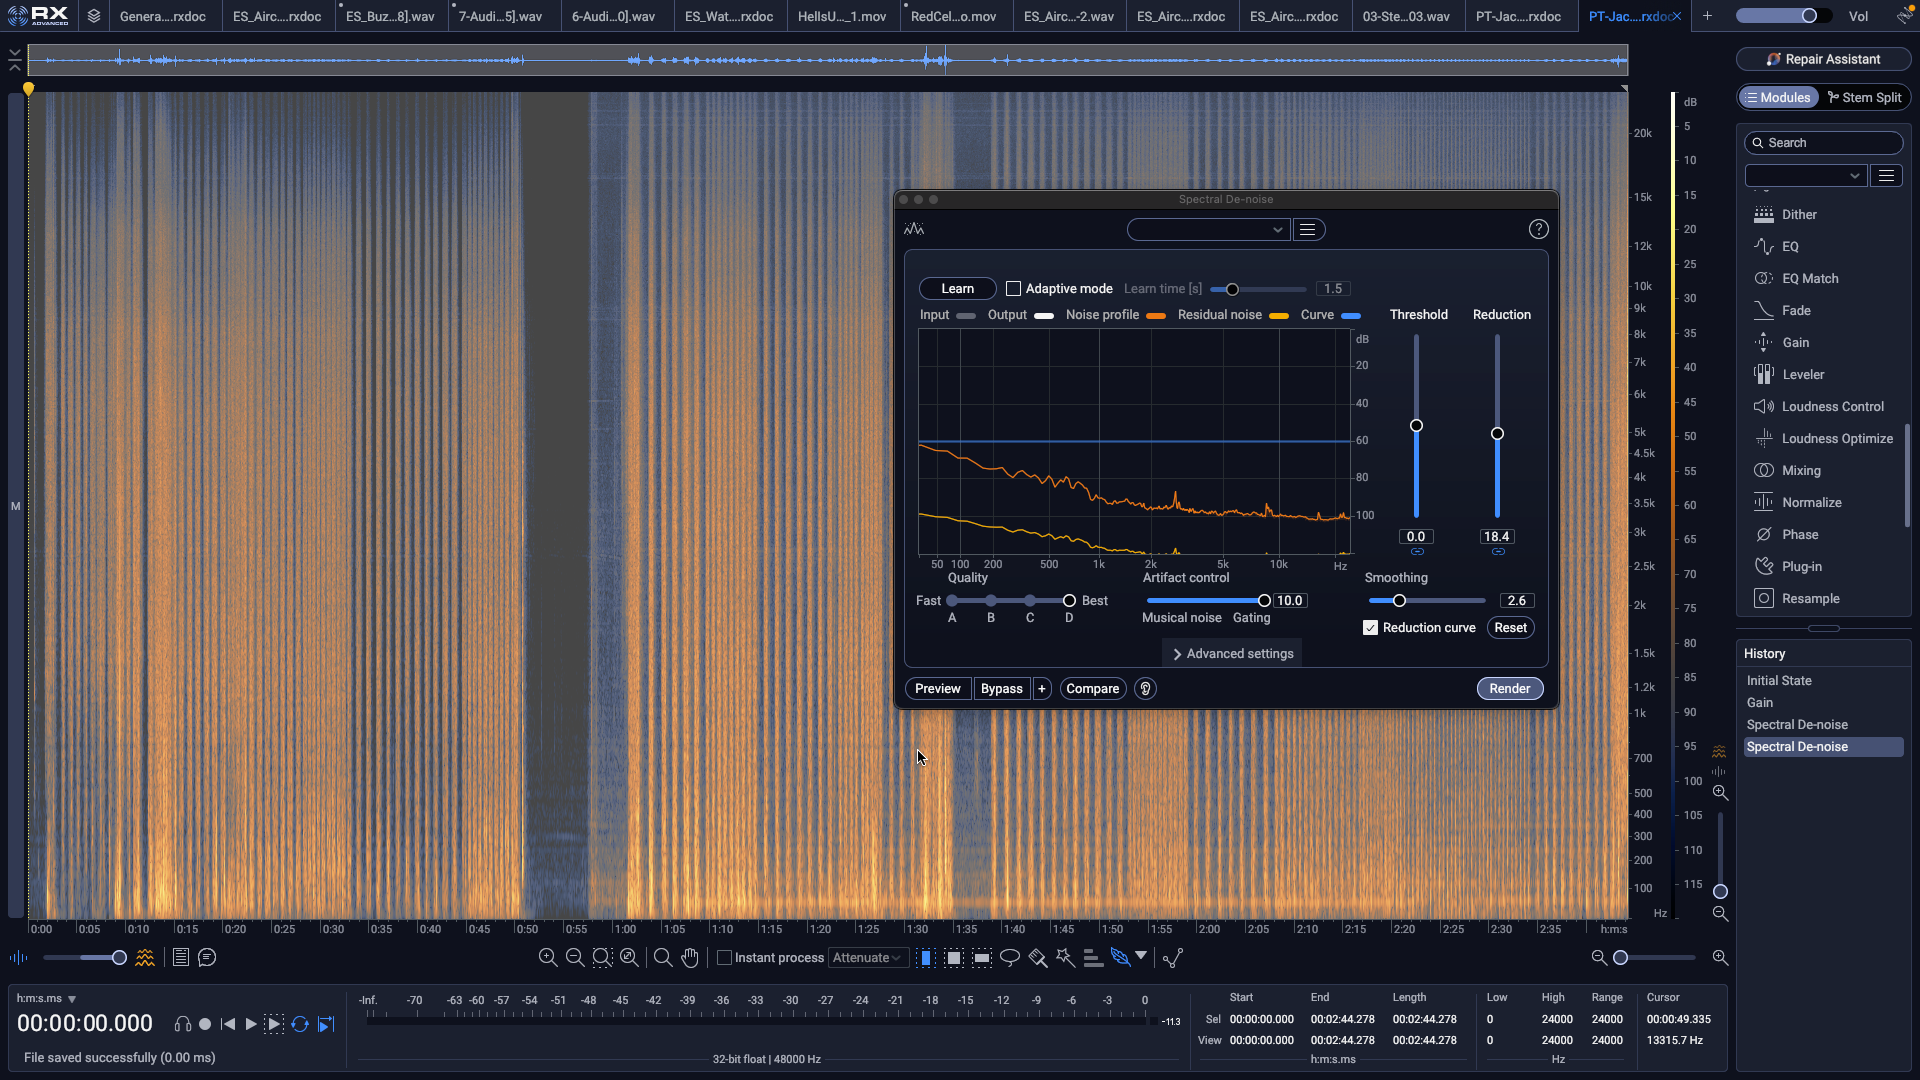Viewport: 1920px width, 1080px height.
Task: Open the Spectral De-noise preset dropdown
Action: tap(1207, 230)
